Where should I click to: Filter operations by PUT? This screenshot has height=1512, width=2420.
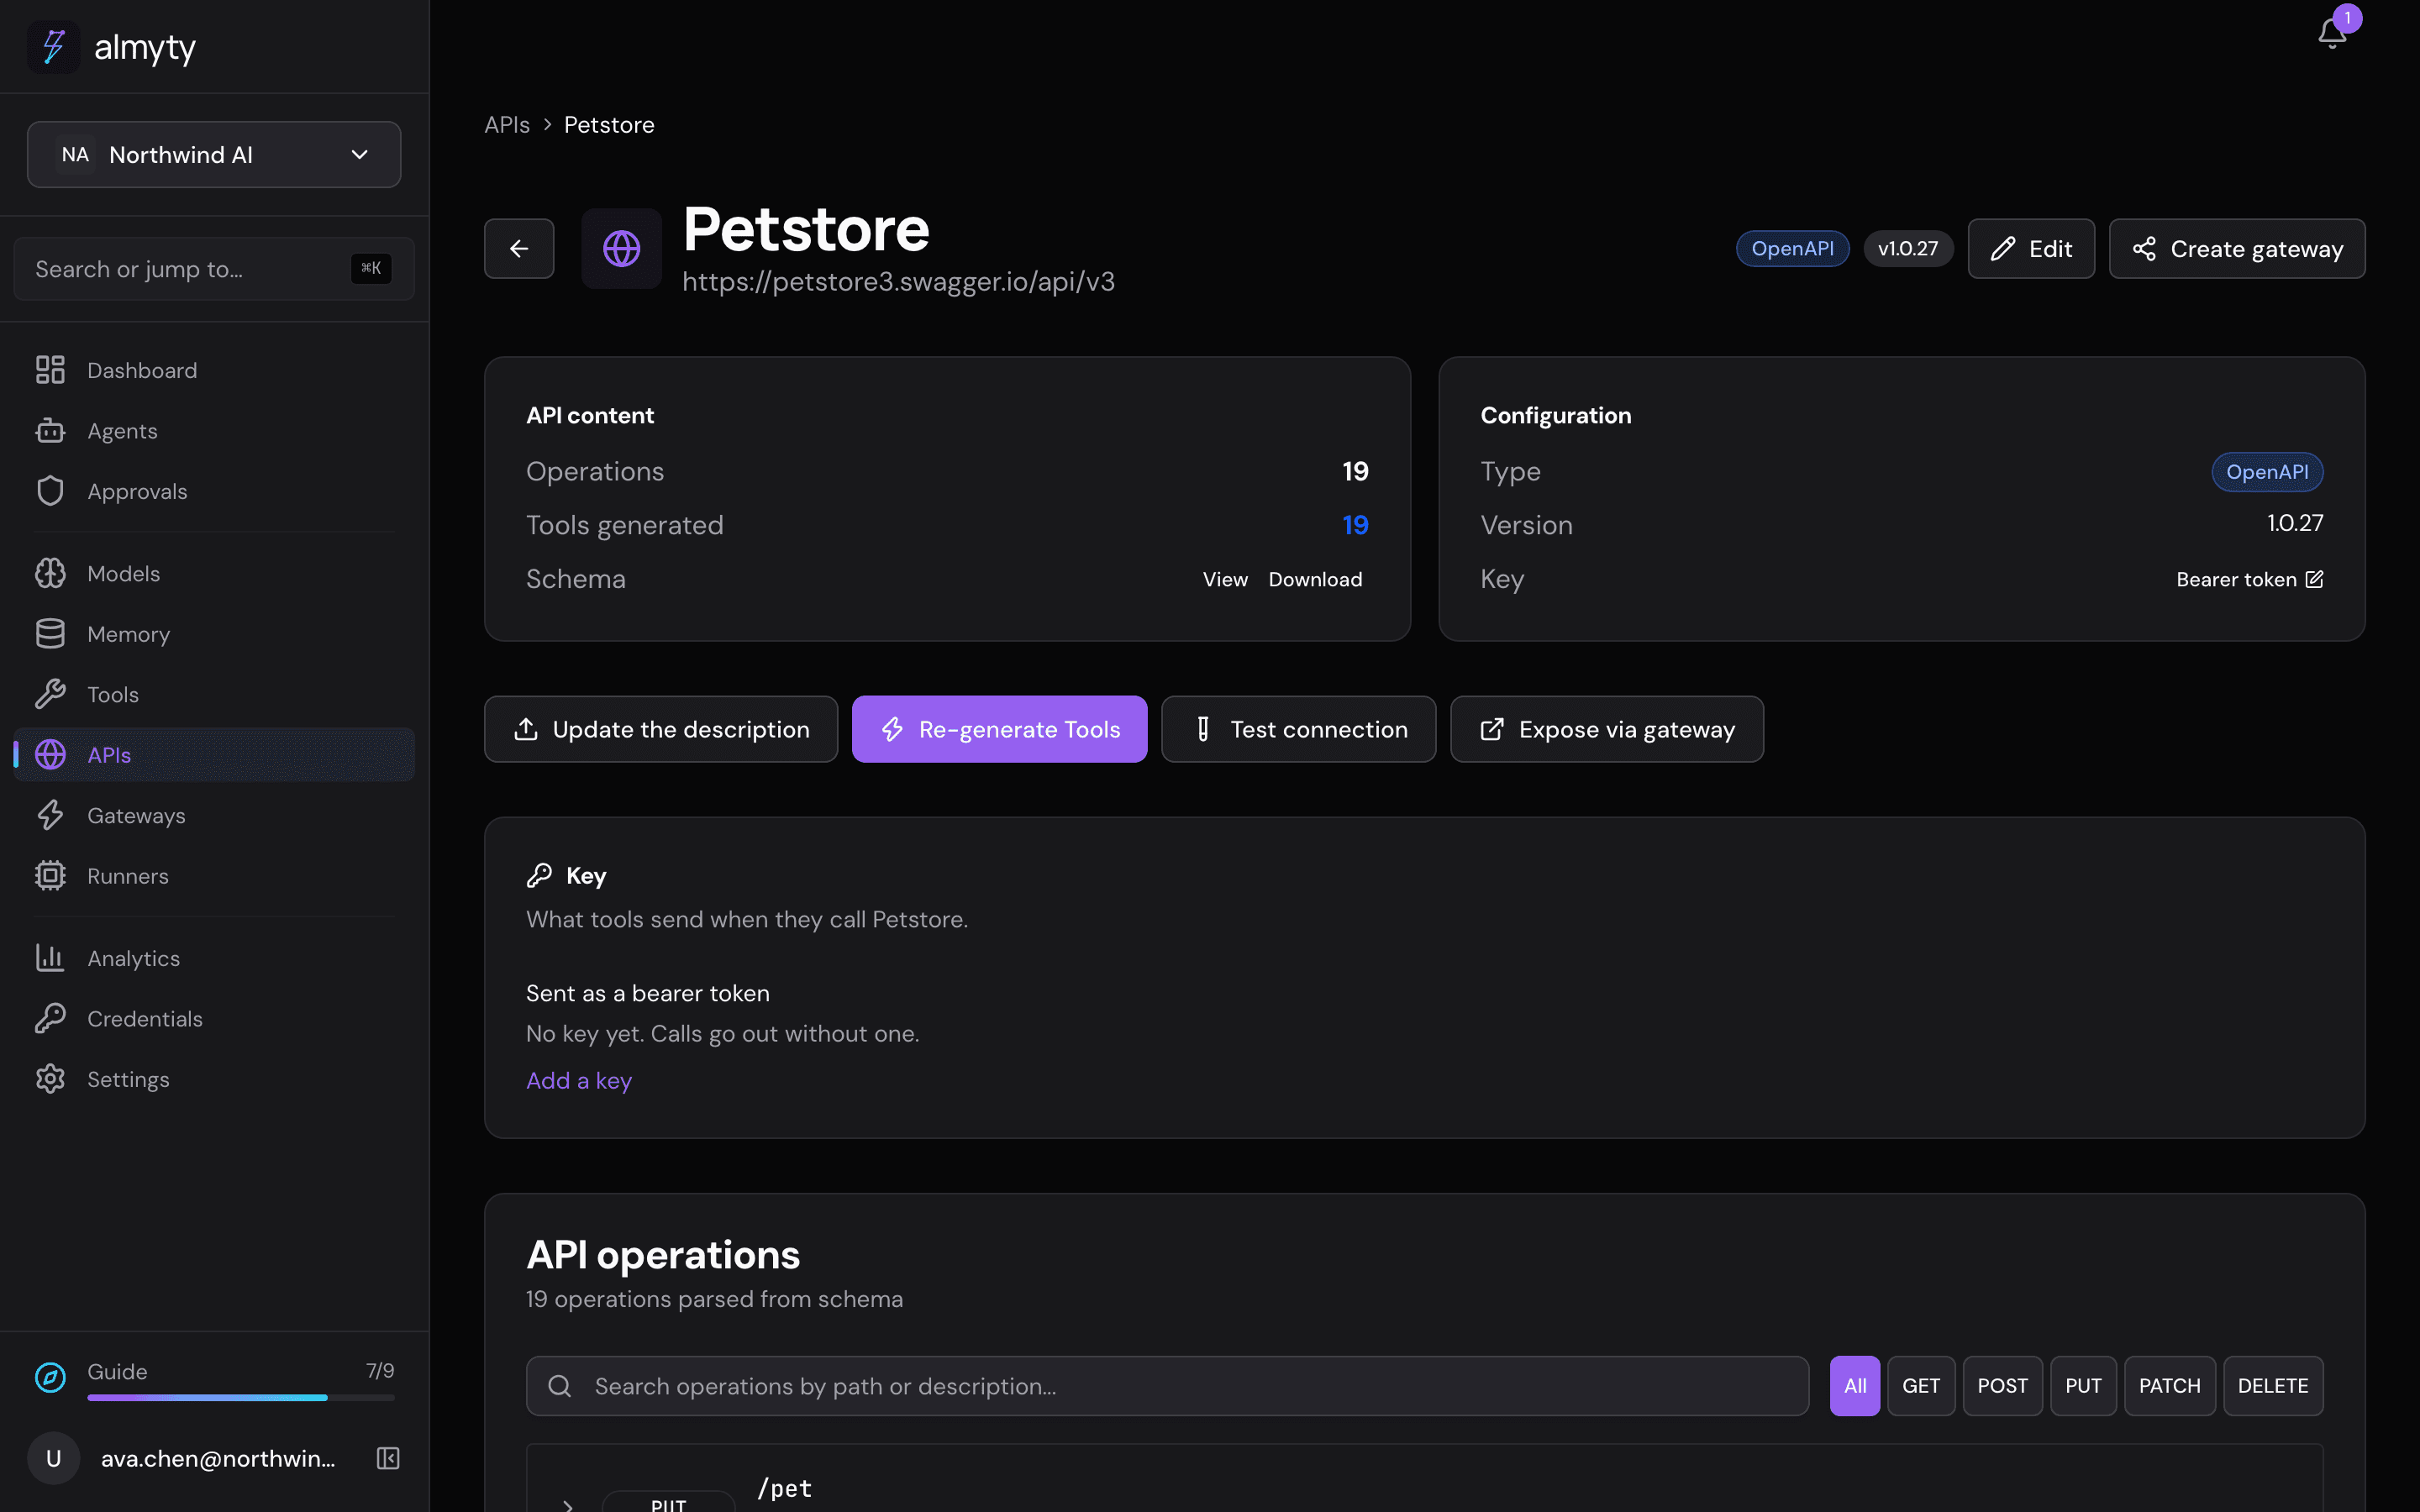(x=2083, y=1385)
